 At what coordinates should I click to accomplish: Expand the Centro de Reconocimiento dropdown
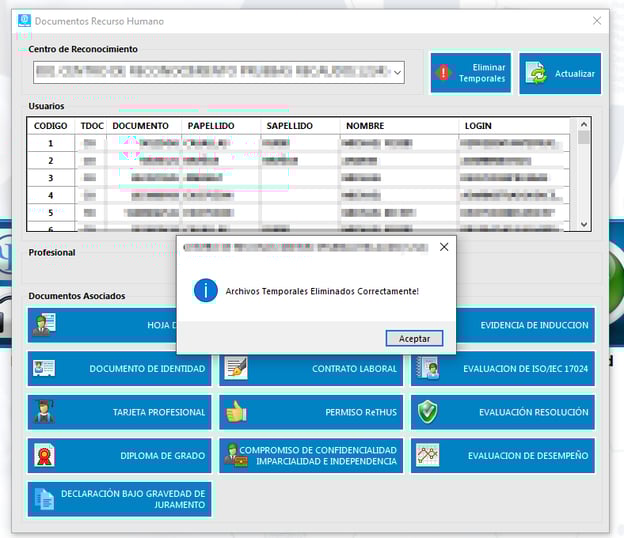pos(397,72)
